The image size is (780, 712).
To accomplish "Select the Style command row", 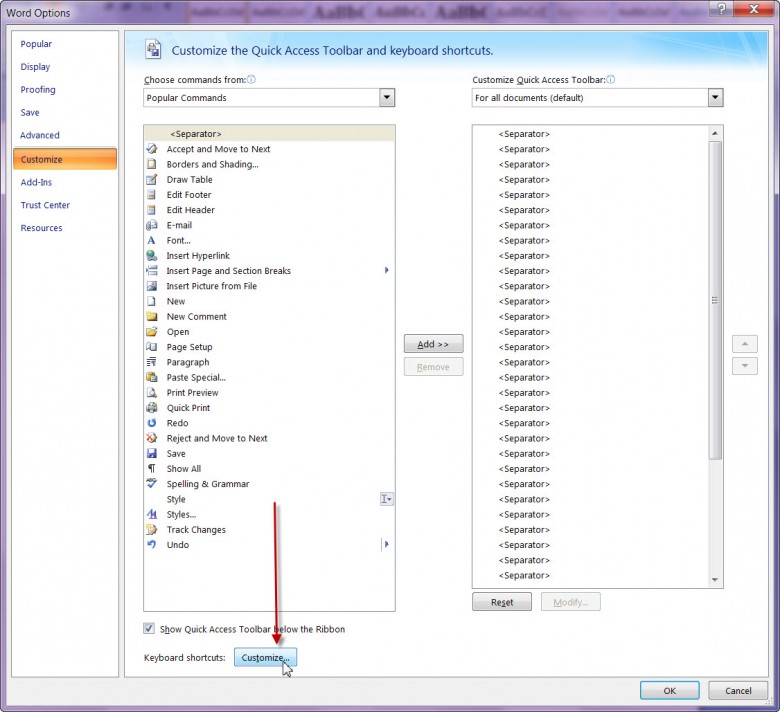I will coord(269,499).
